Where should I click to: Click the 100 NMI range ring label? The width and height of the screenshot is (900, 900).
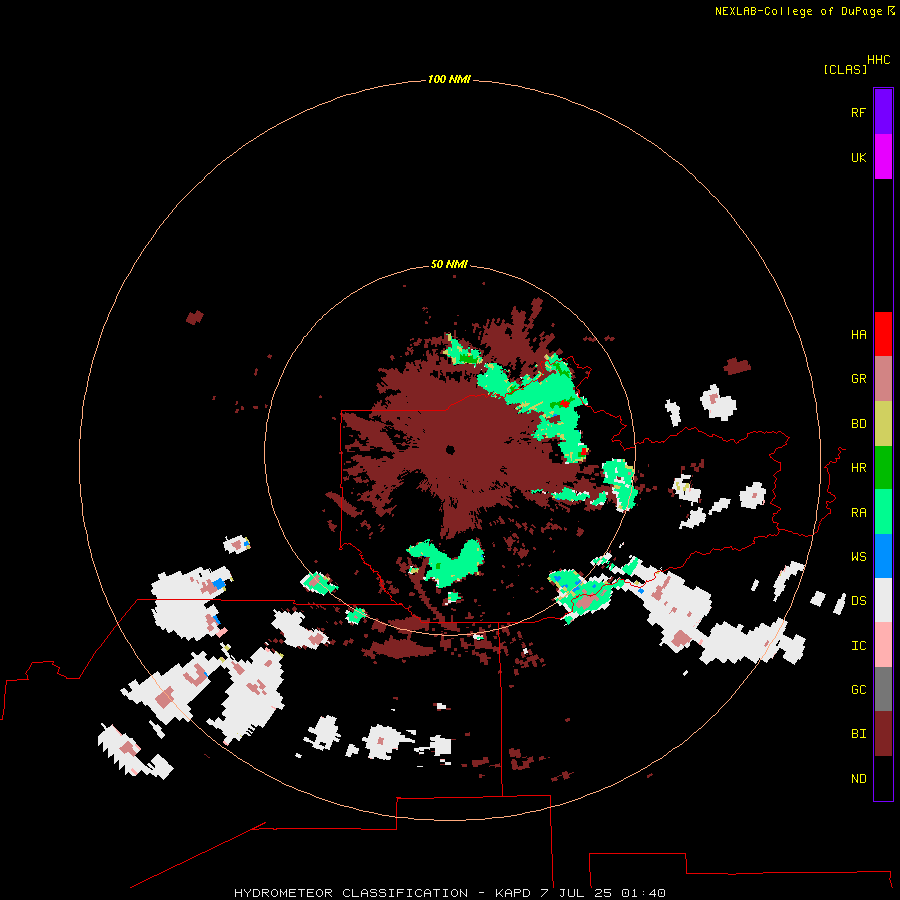pyautogui.click(x=449, y=79)
